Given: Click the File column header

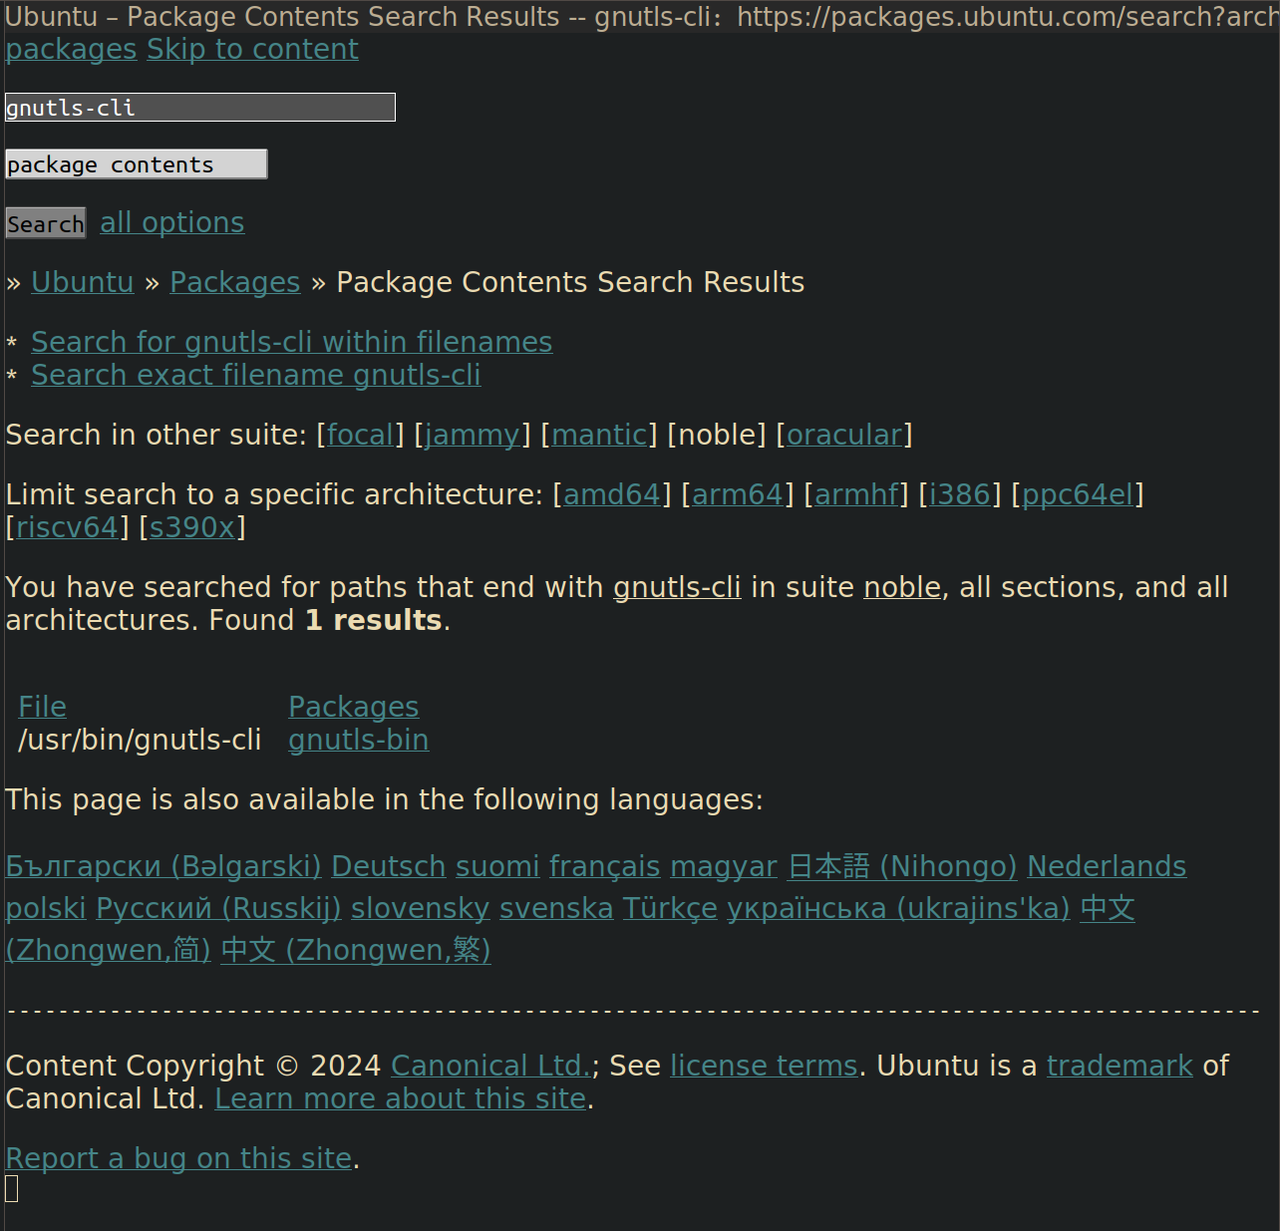Looking at the screenshot, I should (42, 707).
